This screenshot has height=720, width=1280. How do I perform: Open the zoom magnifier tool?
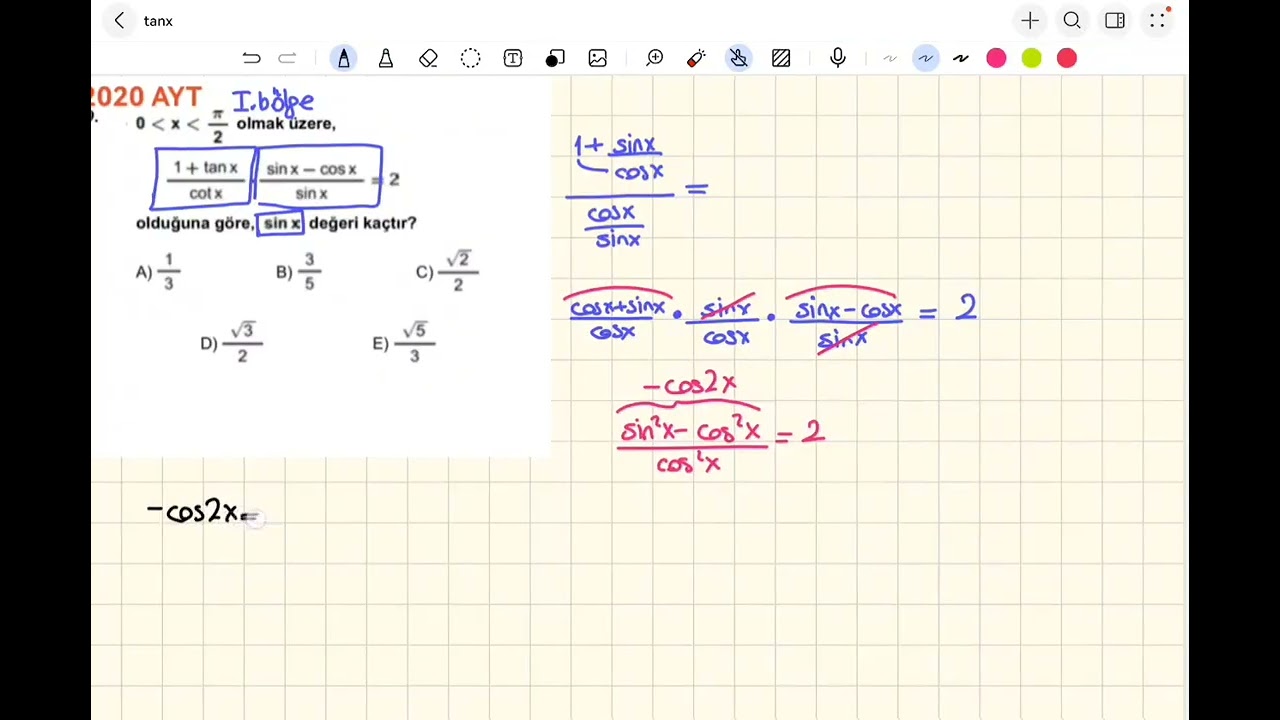pyautogui.click(x=655, y=59)
